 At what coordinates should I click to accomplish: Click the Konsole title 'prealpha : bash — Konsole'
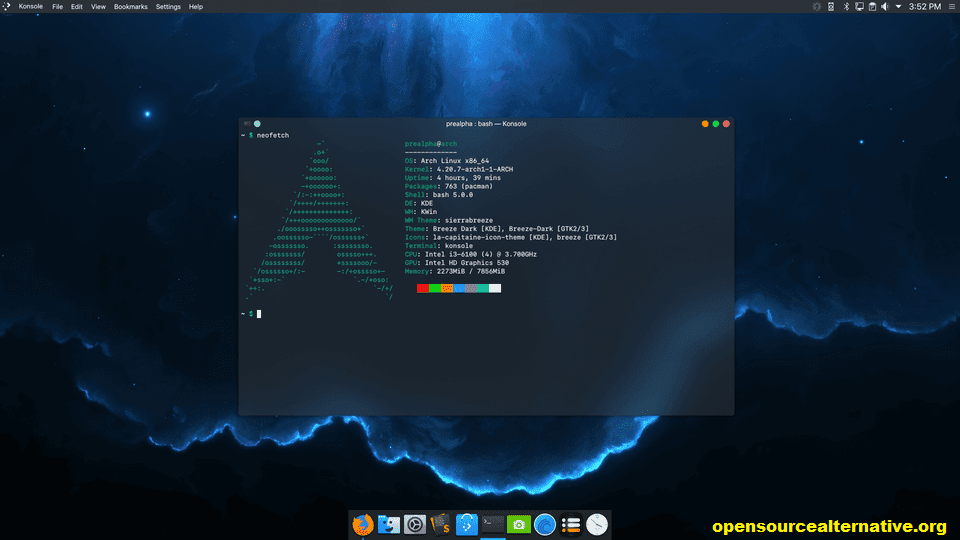point(486,124)
